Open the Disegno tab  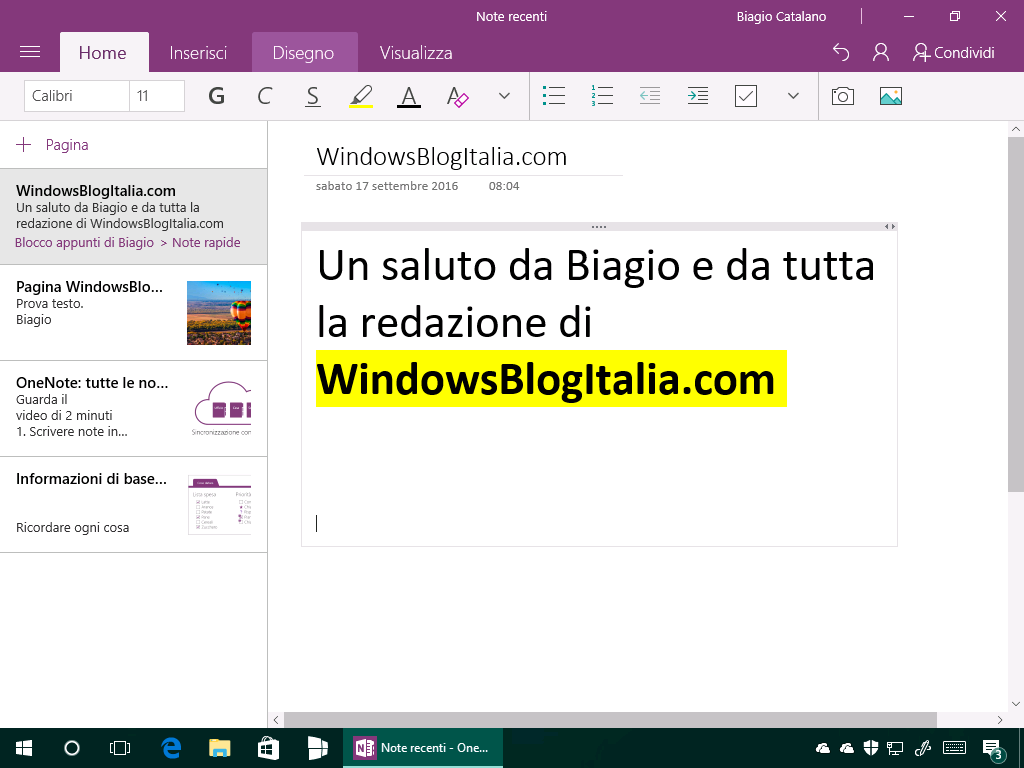point(304,52)
